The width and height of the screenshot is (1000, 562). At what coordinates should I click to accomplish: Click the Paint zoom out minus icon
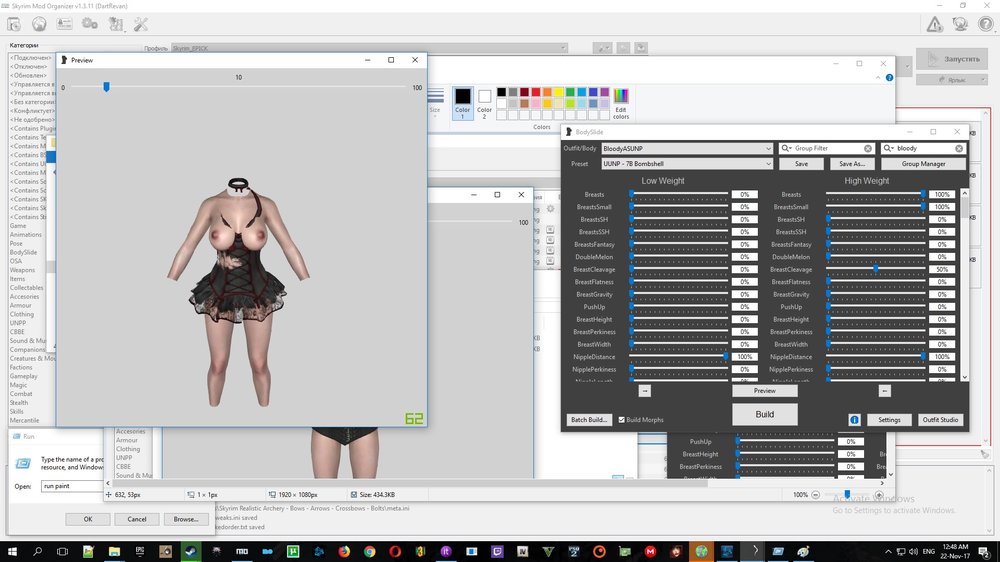point(815,494)
